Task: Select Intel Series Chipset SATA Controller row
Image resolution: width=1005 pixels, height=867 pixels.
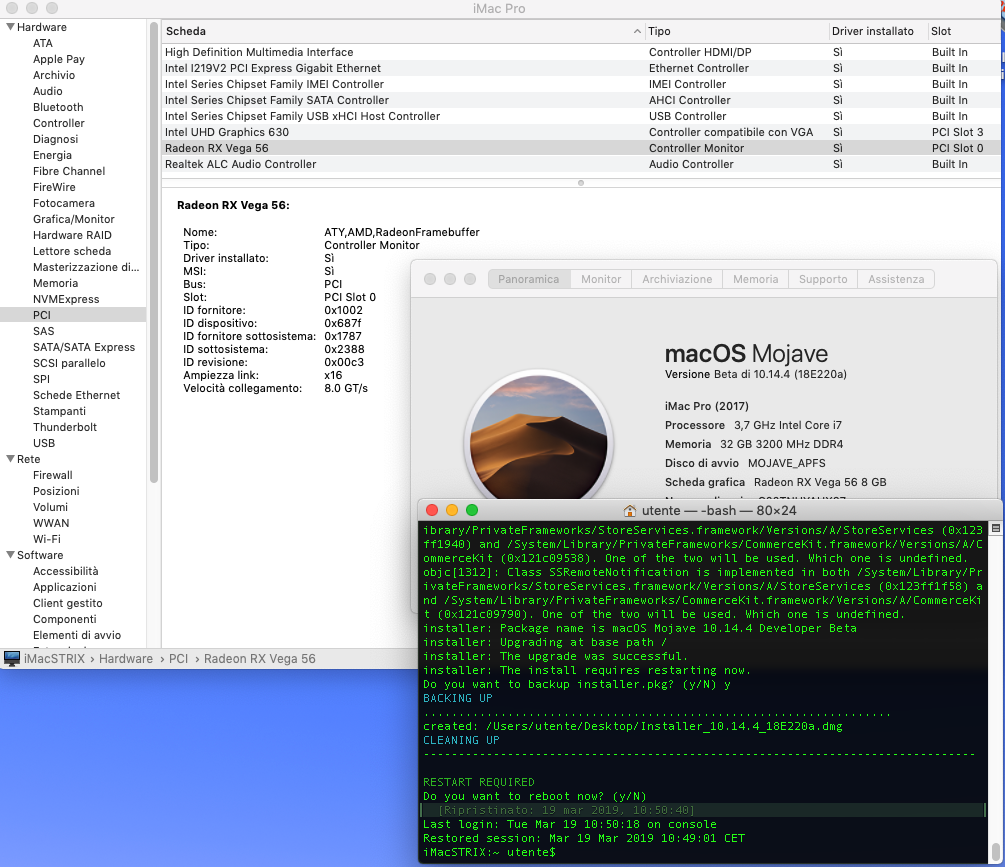Action: coord(581,101)
